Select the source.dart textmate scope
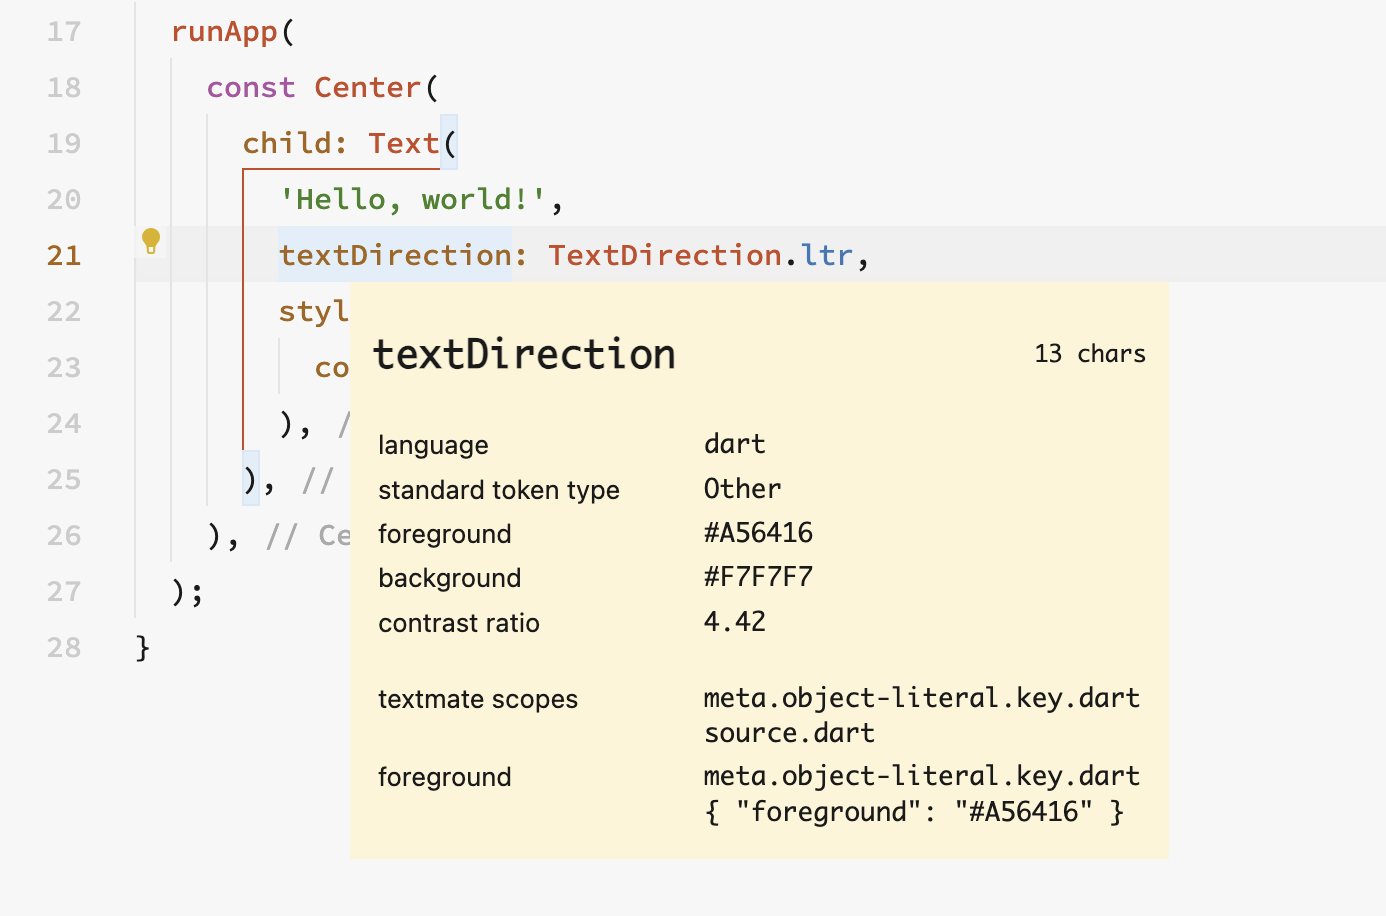 coord(789,732)
